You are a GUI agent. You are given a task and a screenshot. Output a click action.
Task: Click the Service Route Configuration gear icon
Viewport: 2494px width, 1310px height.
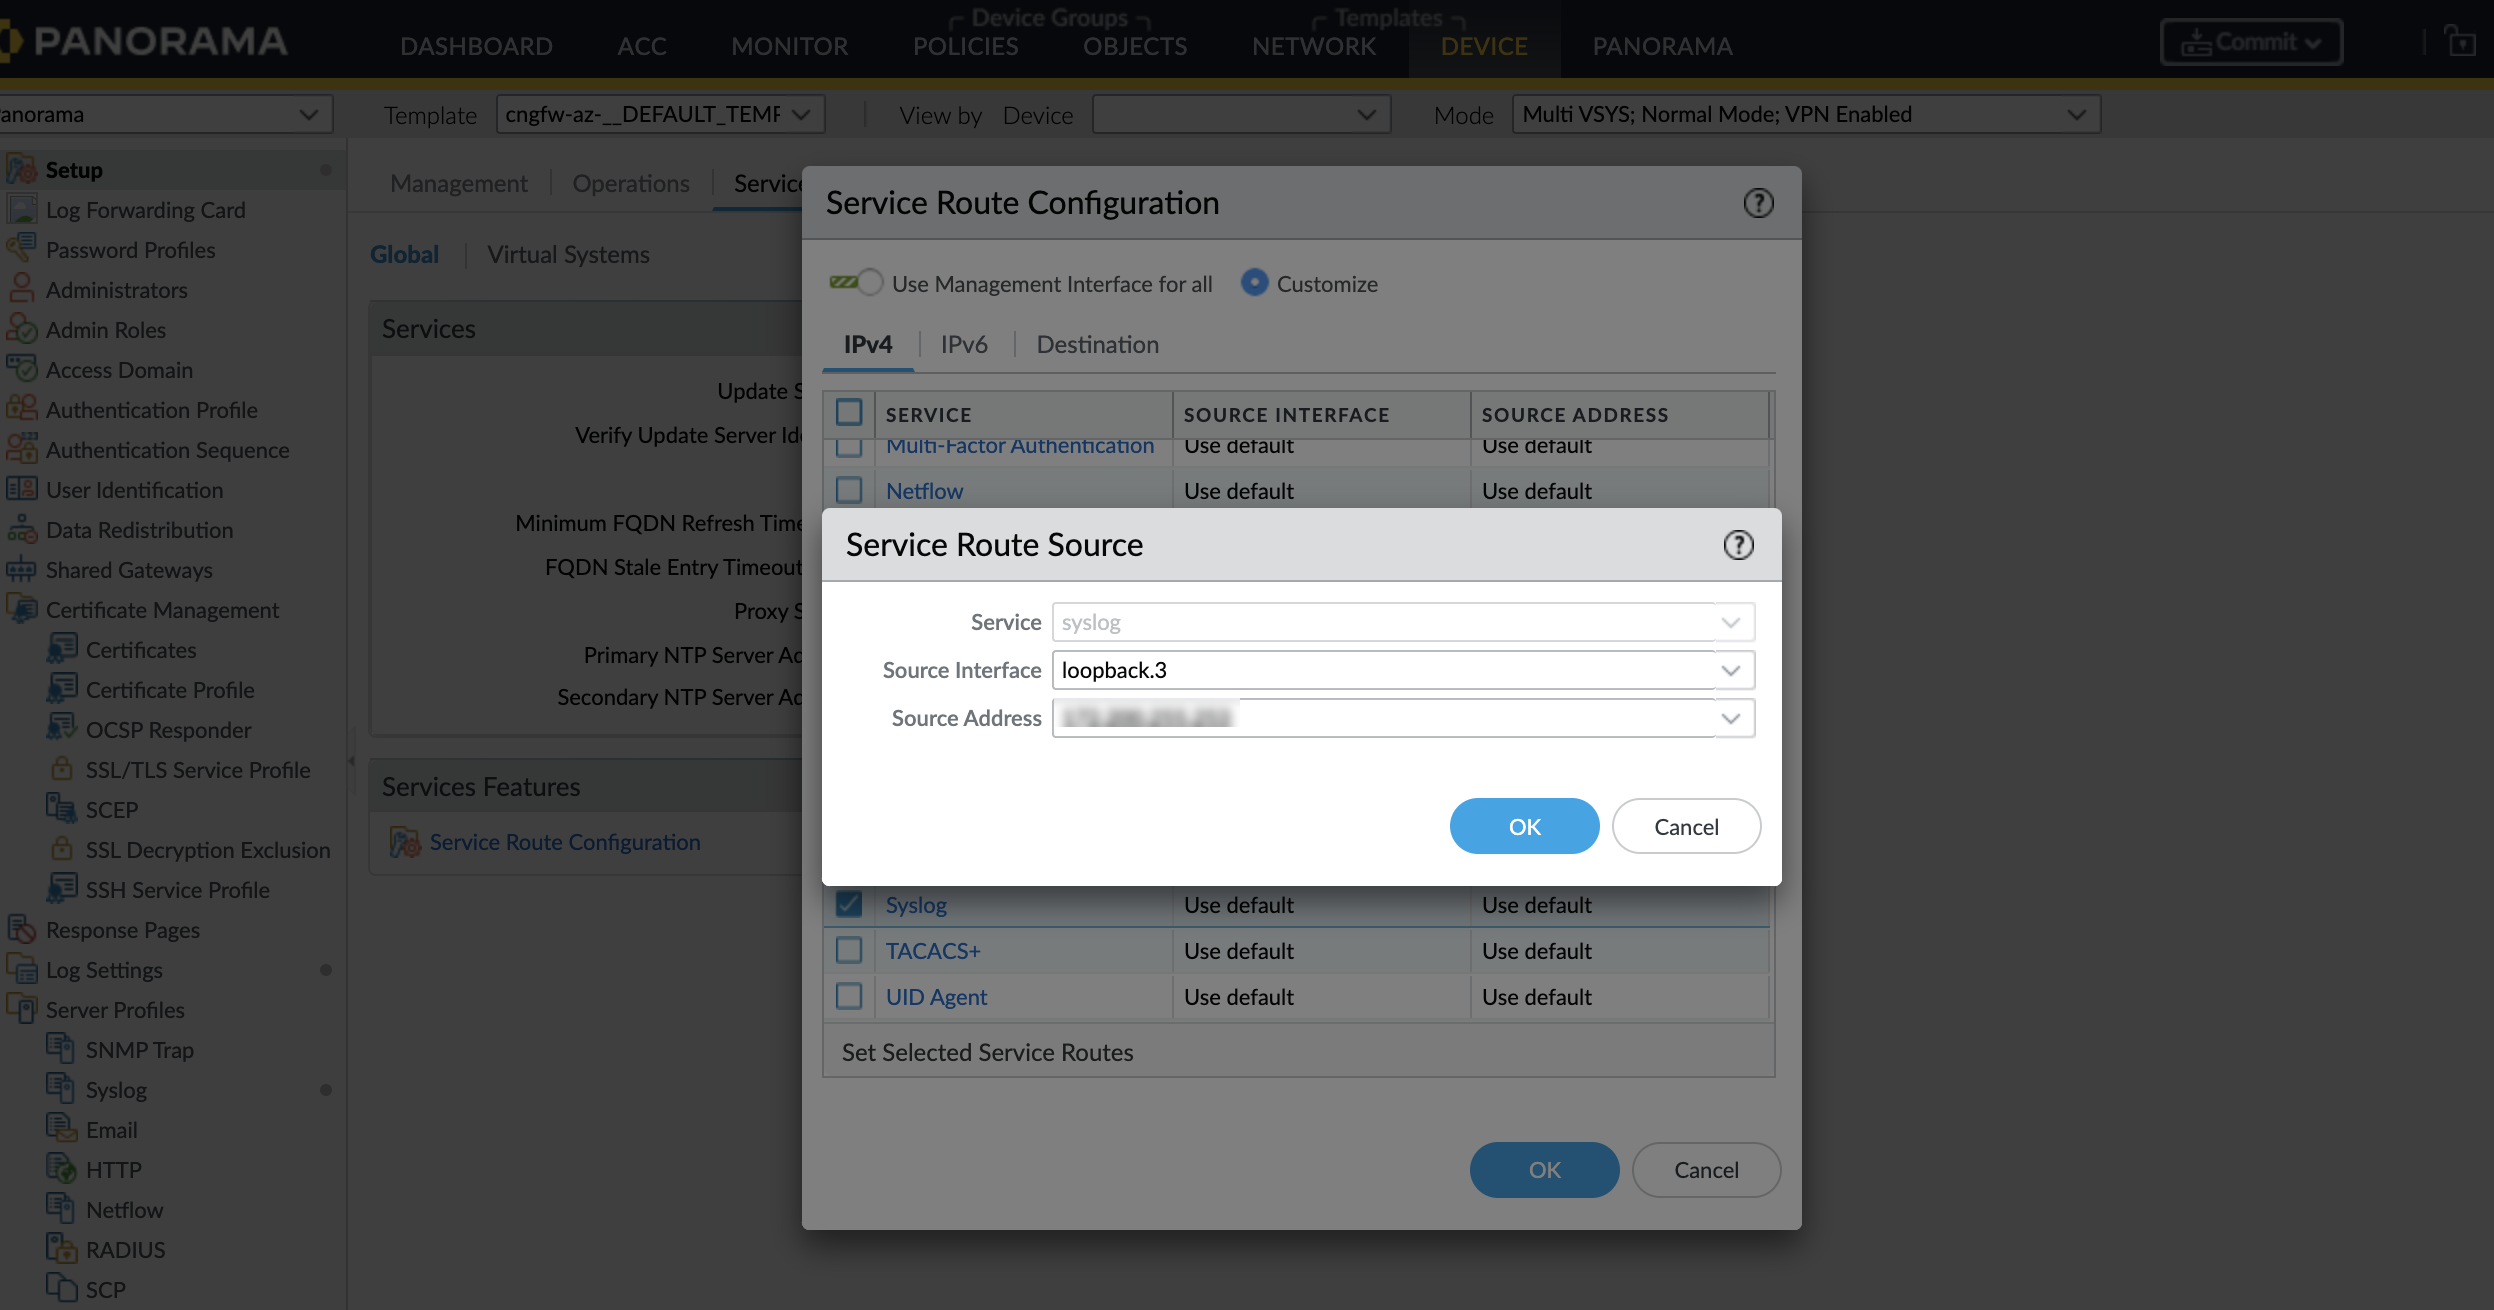[404, 843]
